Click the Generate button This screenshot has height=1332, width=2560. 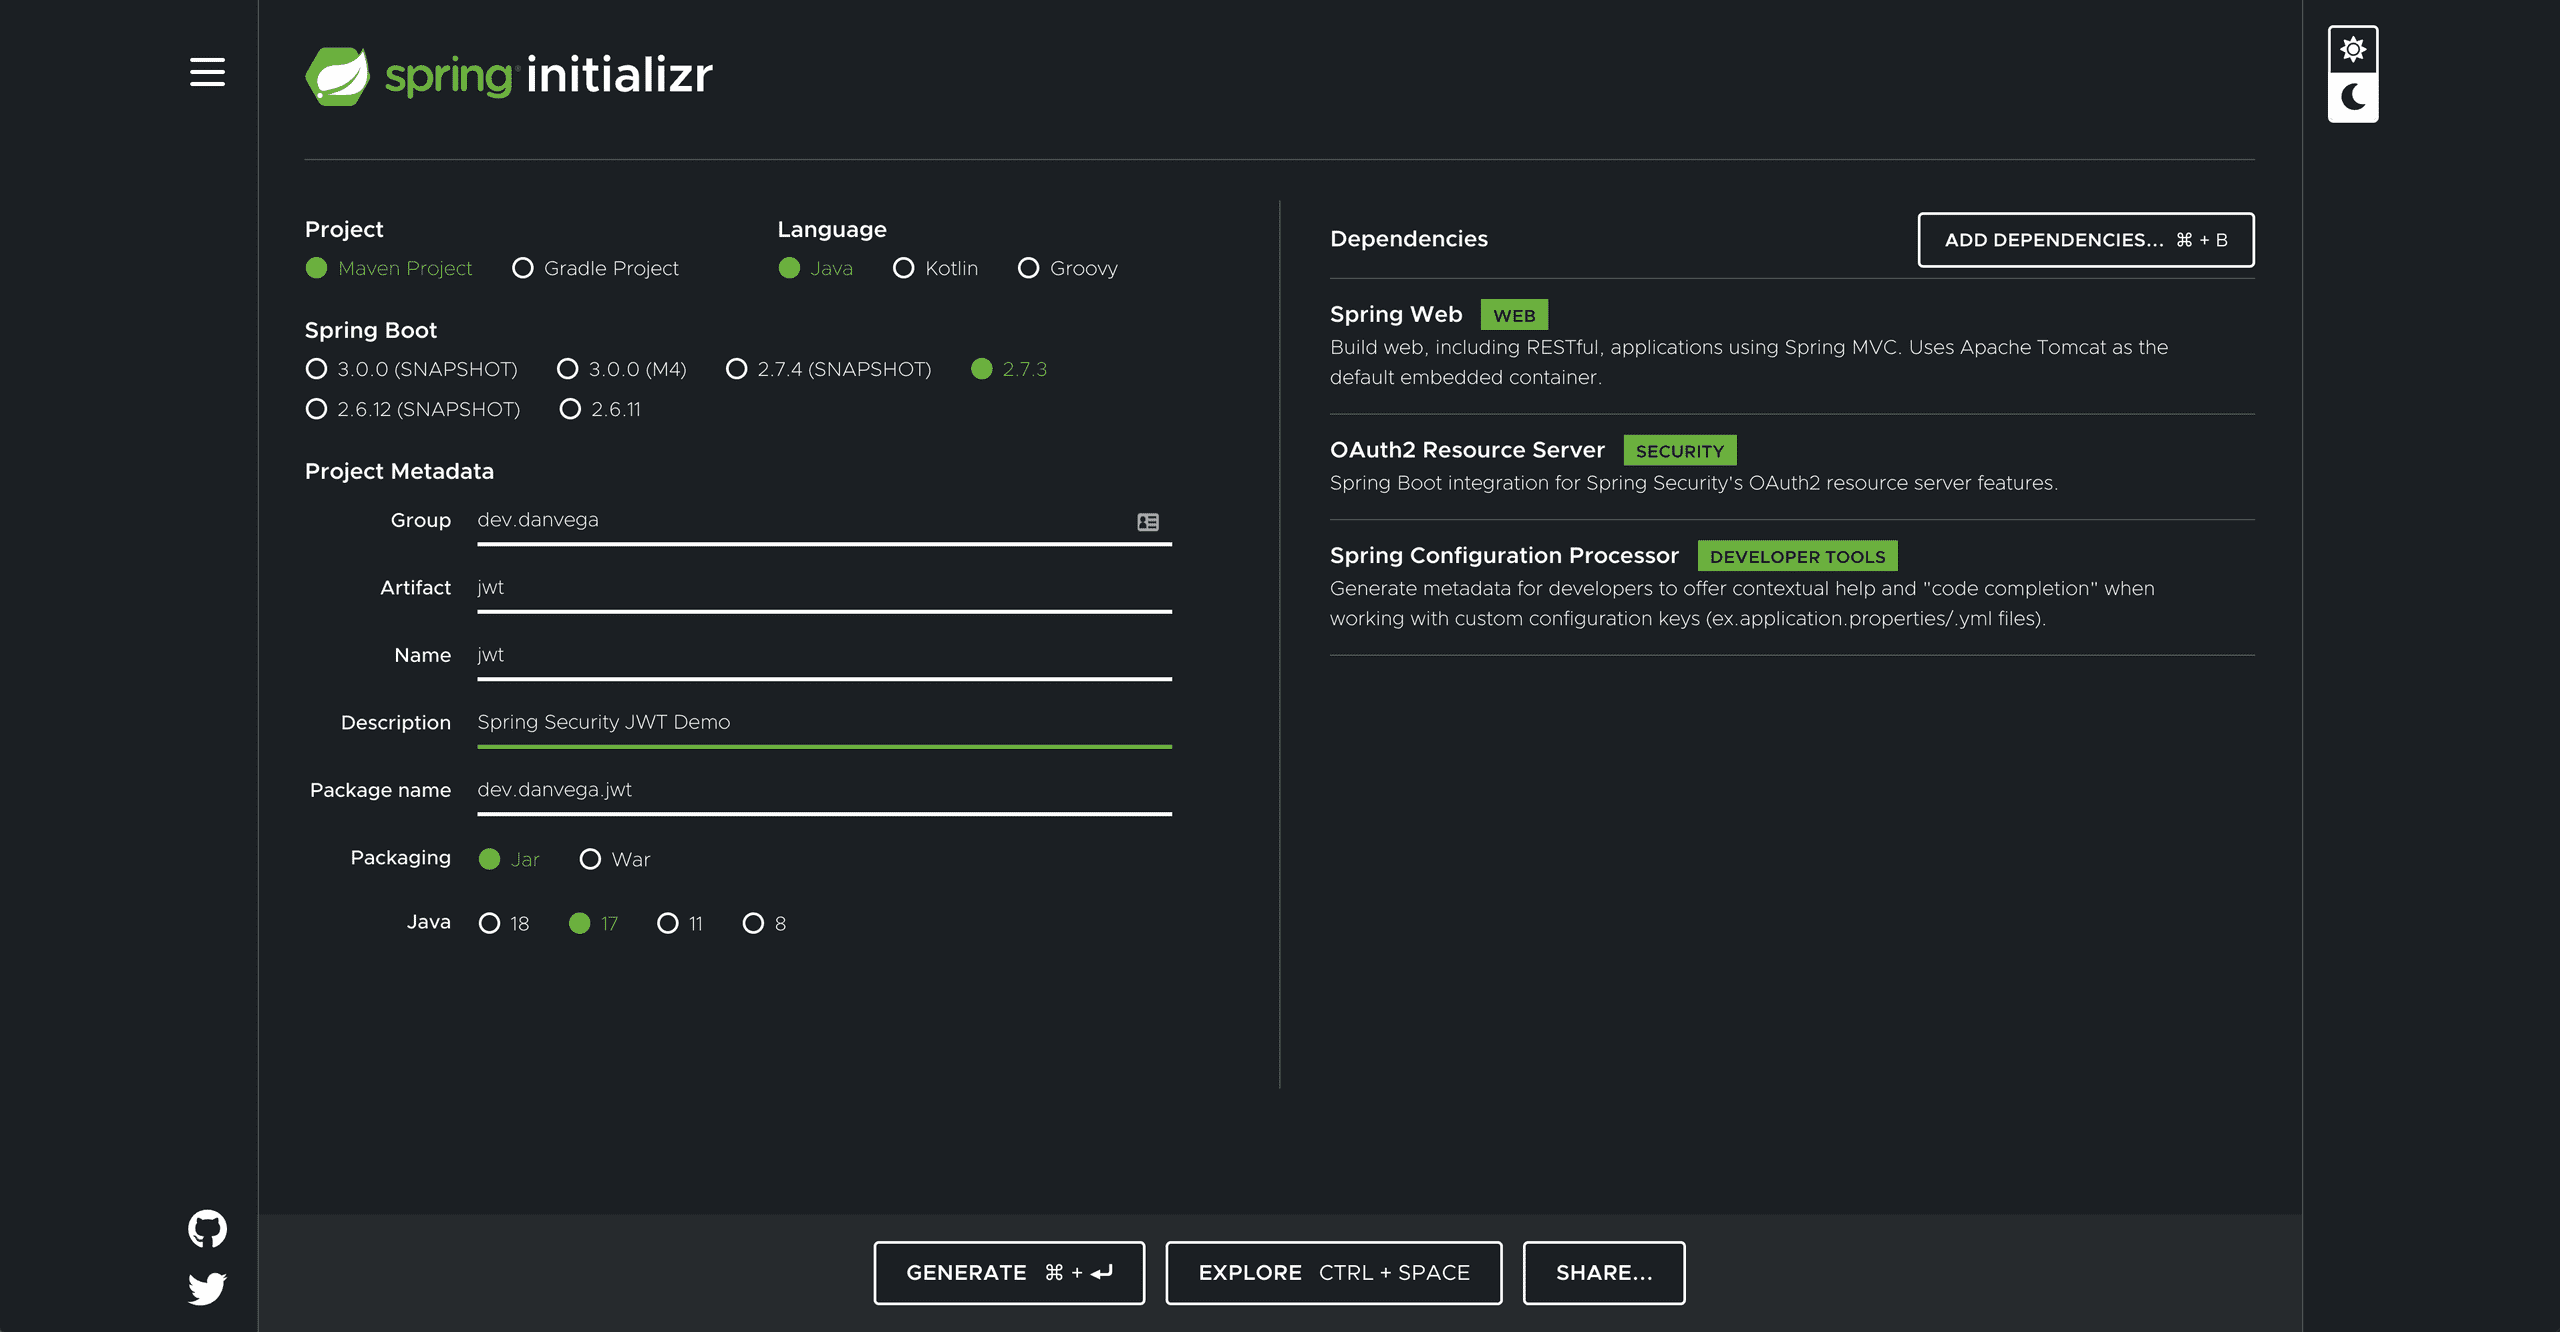click(x=1008, y=1272)
